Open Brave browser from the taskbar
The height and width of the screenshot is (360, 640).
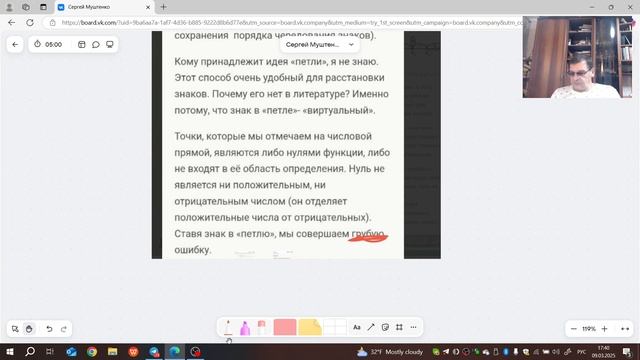(133, 351)
